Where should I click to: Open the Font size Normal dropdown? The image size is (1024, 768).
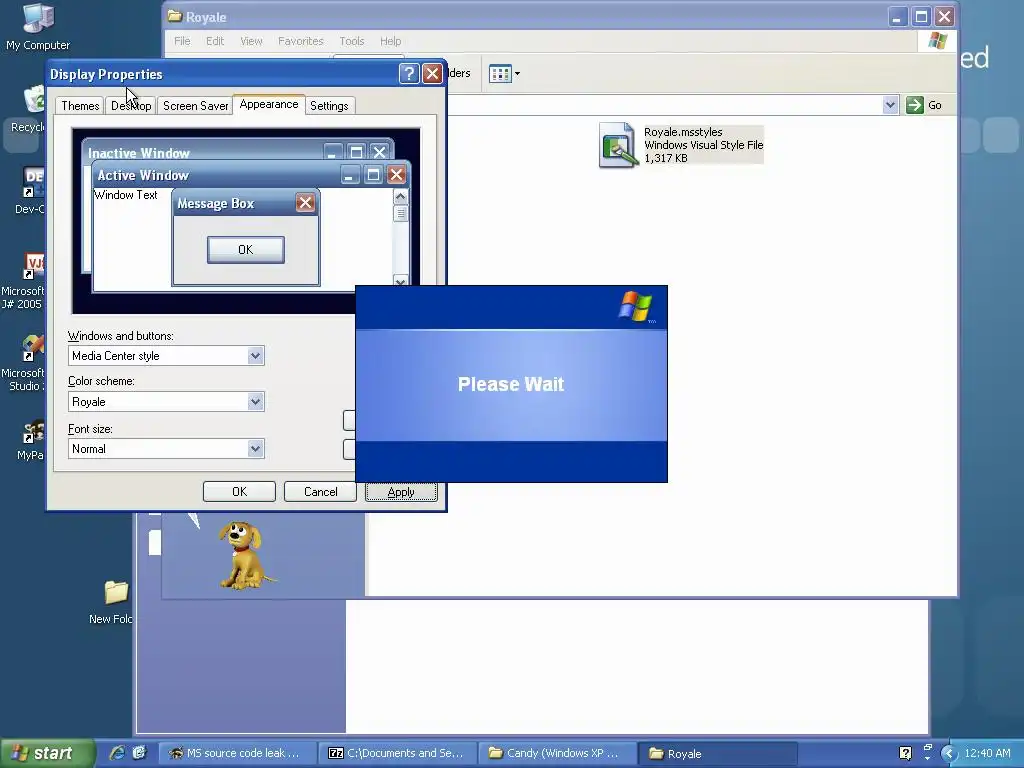click(x=255, y=449)
